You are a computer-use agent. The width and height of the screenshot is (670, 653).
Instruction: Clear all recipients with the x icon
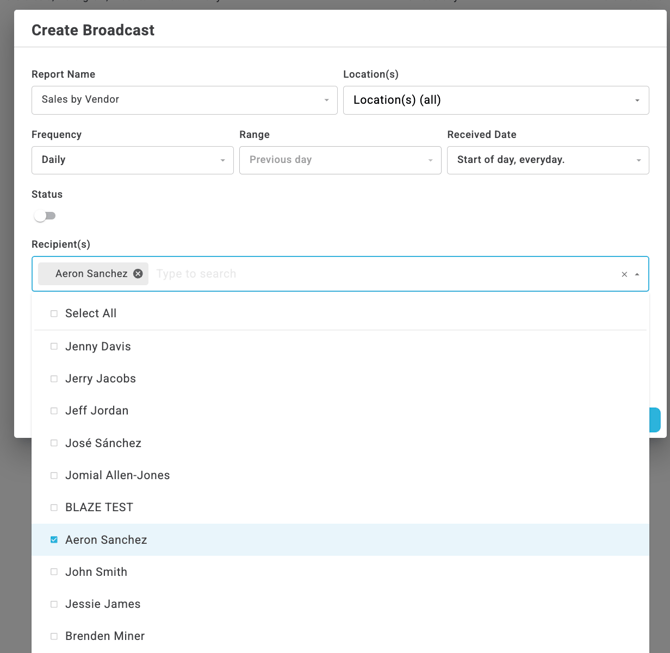tap(624, 275)
